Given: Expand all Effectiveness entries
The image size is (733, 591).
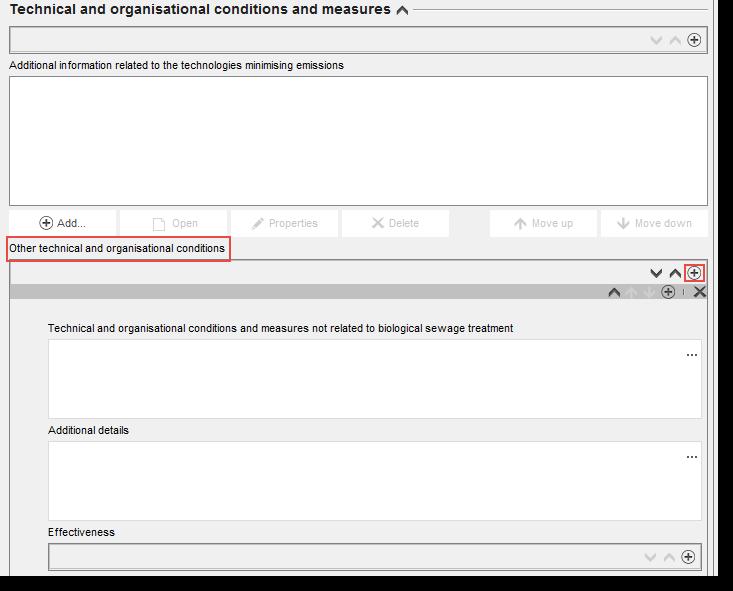Looking at the screenshot, I should [650, 557].
